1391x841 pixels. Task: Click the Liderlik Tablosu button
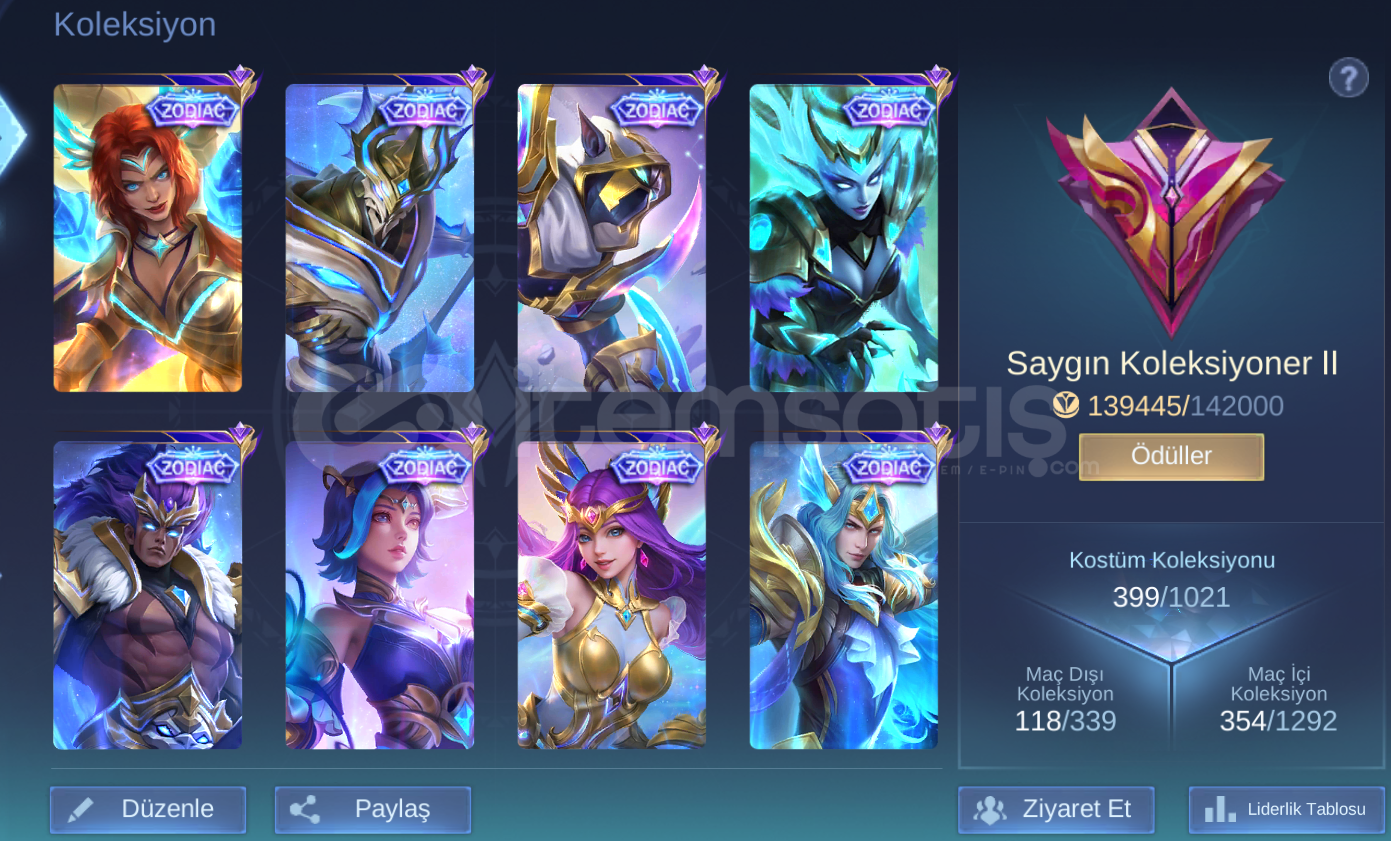(x=1287, y=809)
